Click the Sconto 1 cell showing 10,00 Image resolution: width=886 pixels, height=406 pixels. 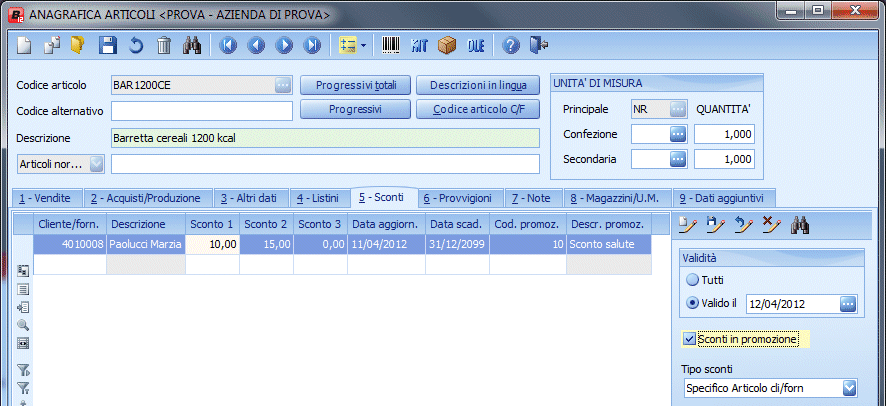(x=212, y=245)
